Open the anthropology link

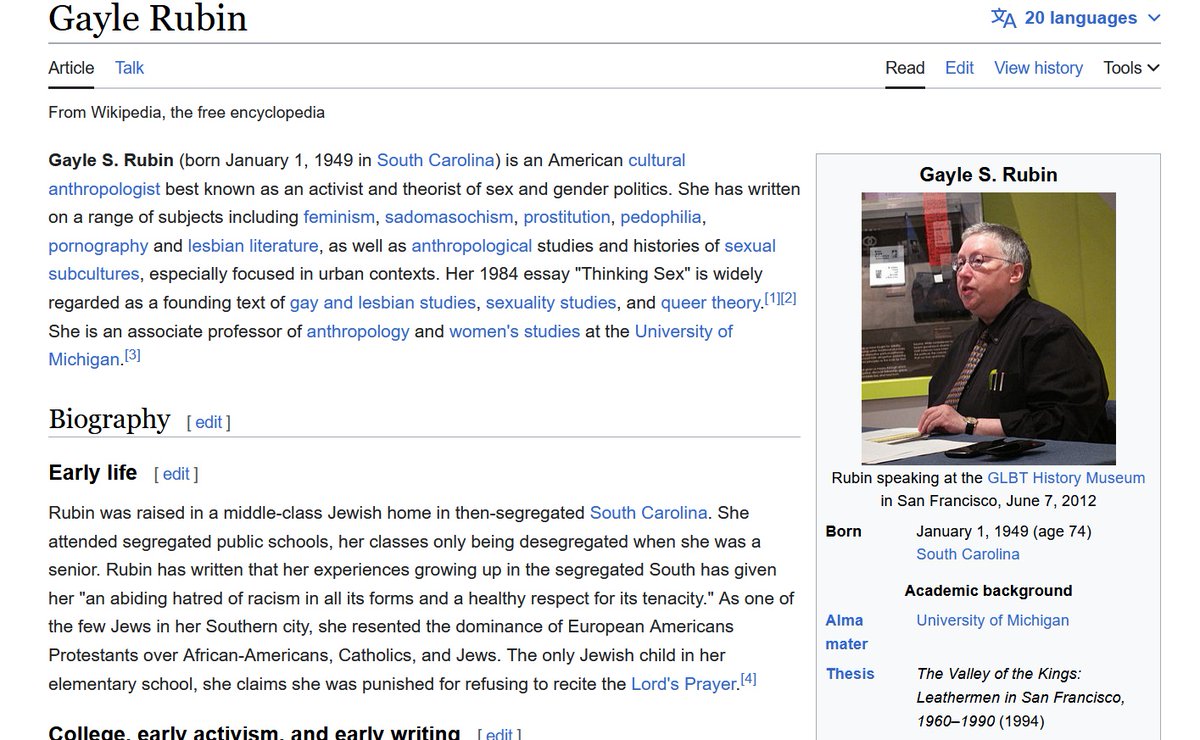pyautogui.click(x=358, y=331)
